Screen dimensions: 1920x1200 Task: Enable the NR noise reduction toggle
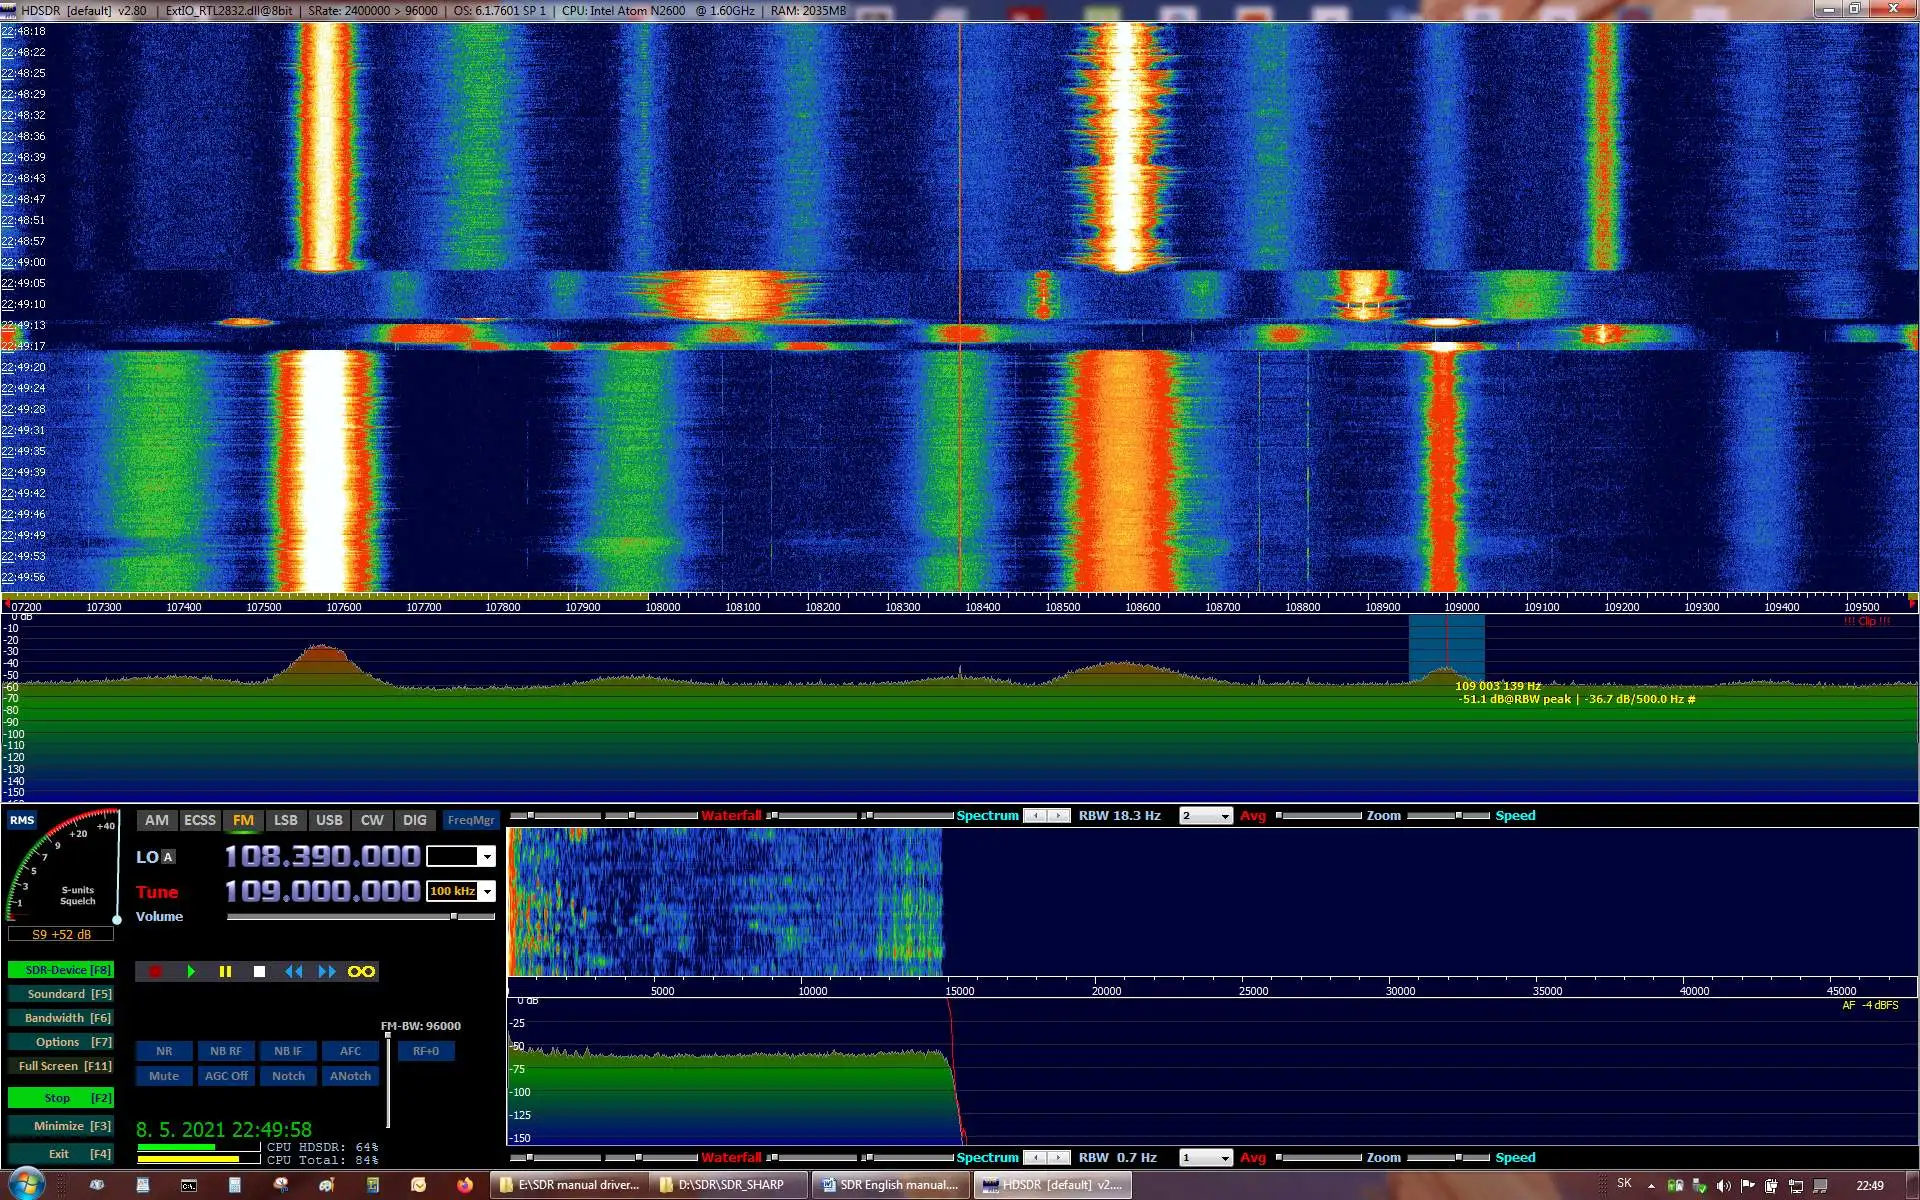tap(164, 1051)
